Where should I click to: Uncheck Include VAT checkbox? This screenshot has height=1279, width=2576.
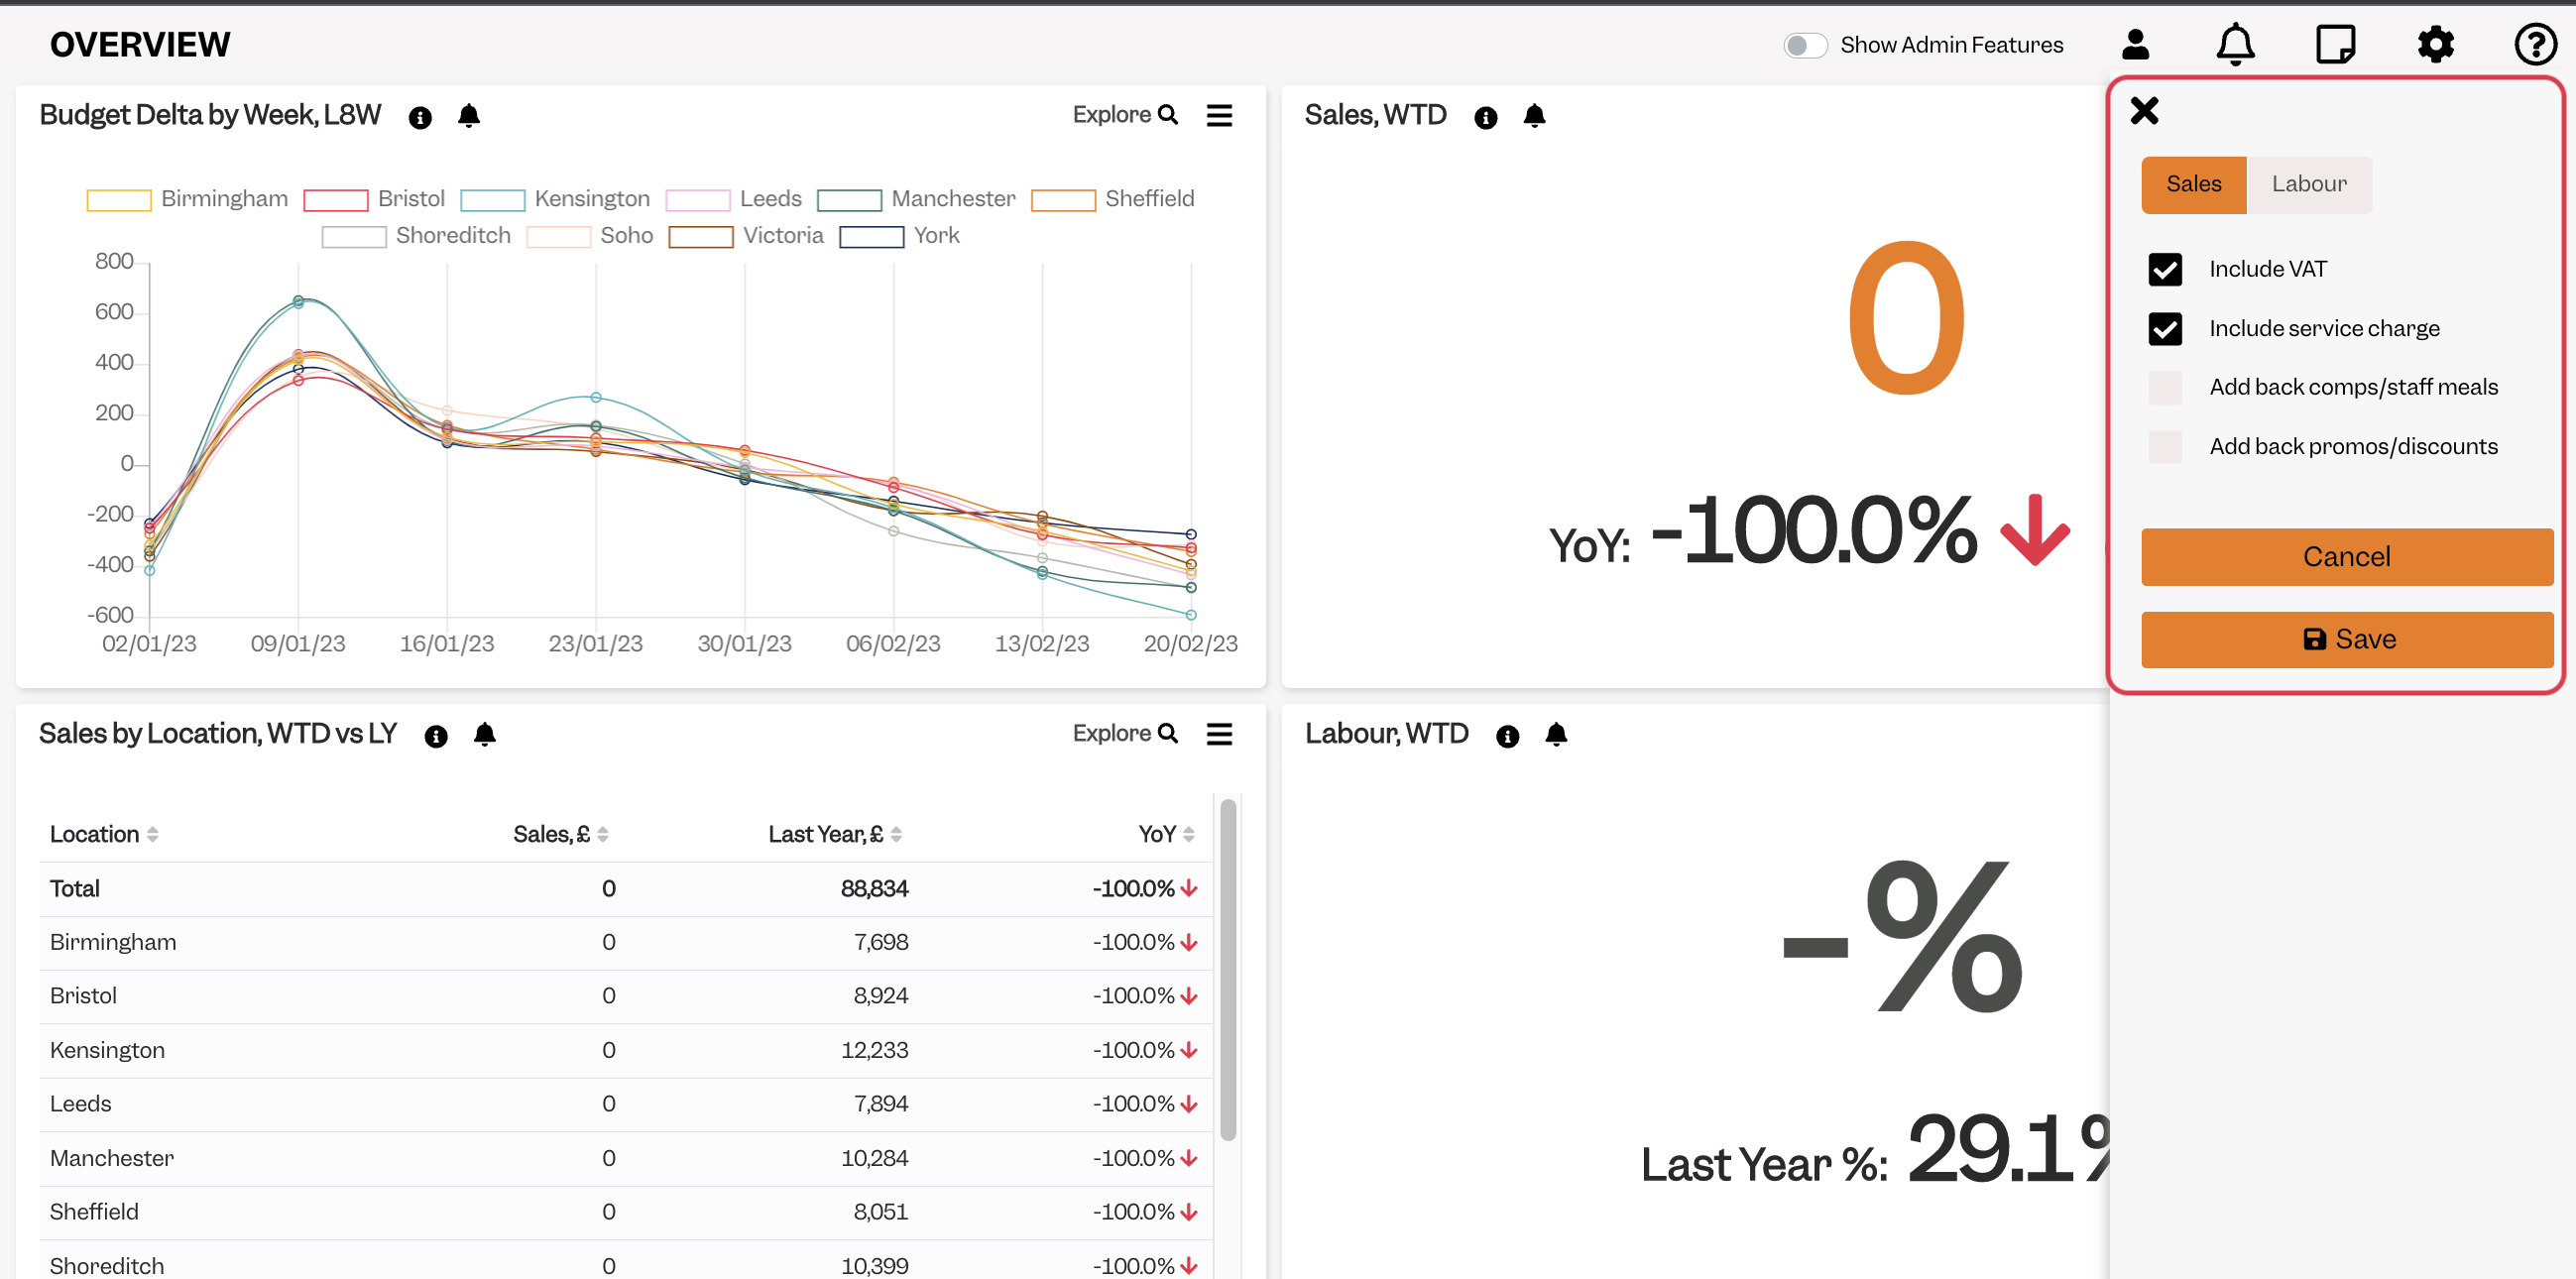point(2165,269)
